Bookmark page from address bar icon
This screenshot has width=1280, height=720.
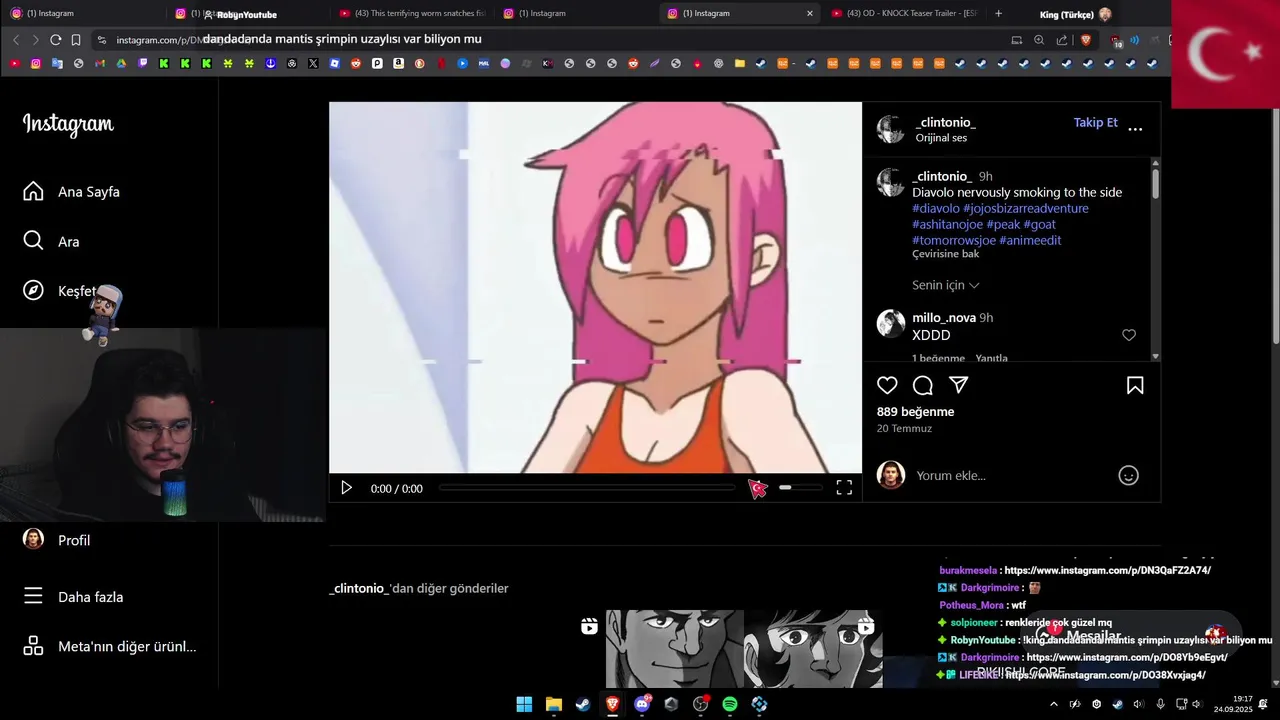[x=76, y=40]
